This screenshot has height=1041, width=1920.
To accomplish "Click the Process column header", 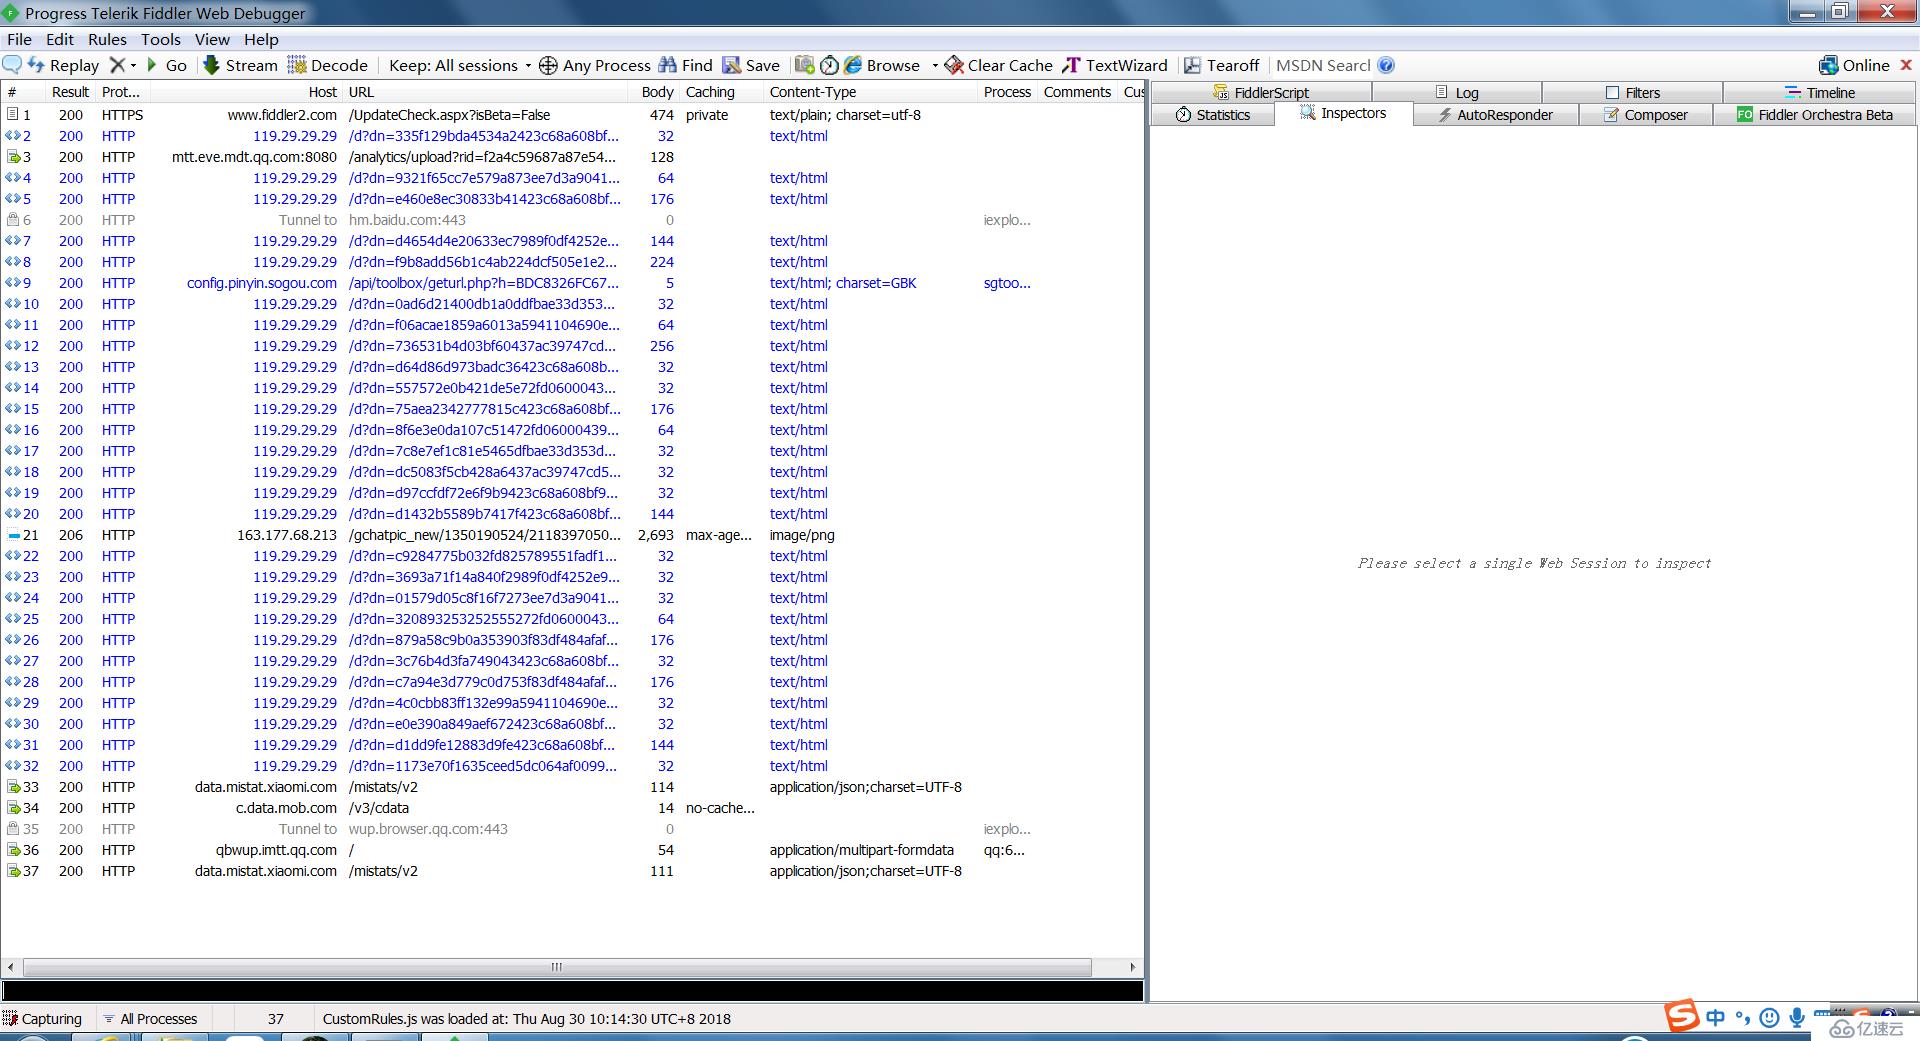I will coord(1007,91).
